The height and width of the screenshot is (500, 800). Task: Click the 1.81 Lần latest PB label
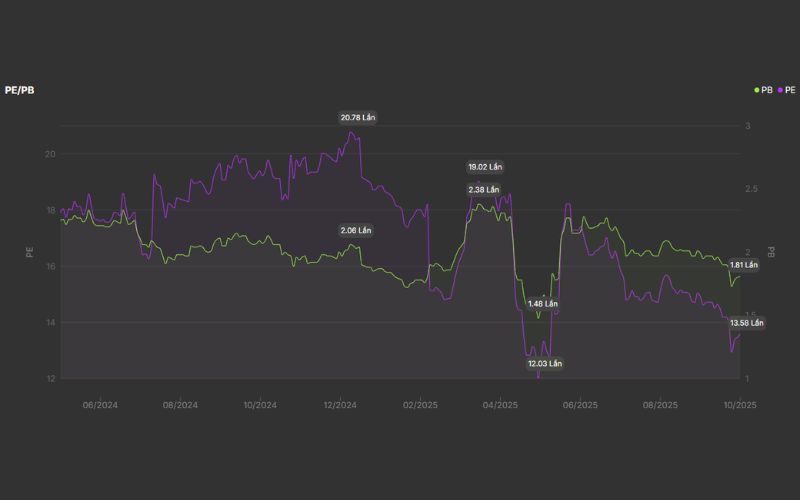coord(745,265)
